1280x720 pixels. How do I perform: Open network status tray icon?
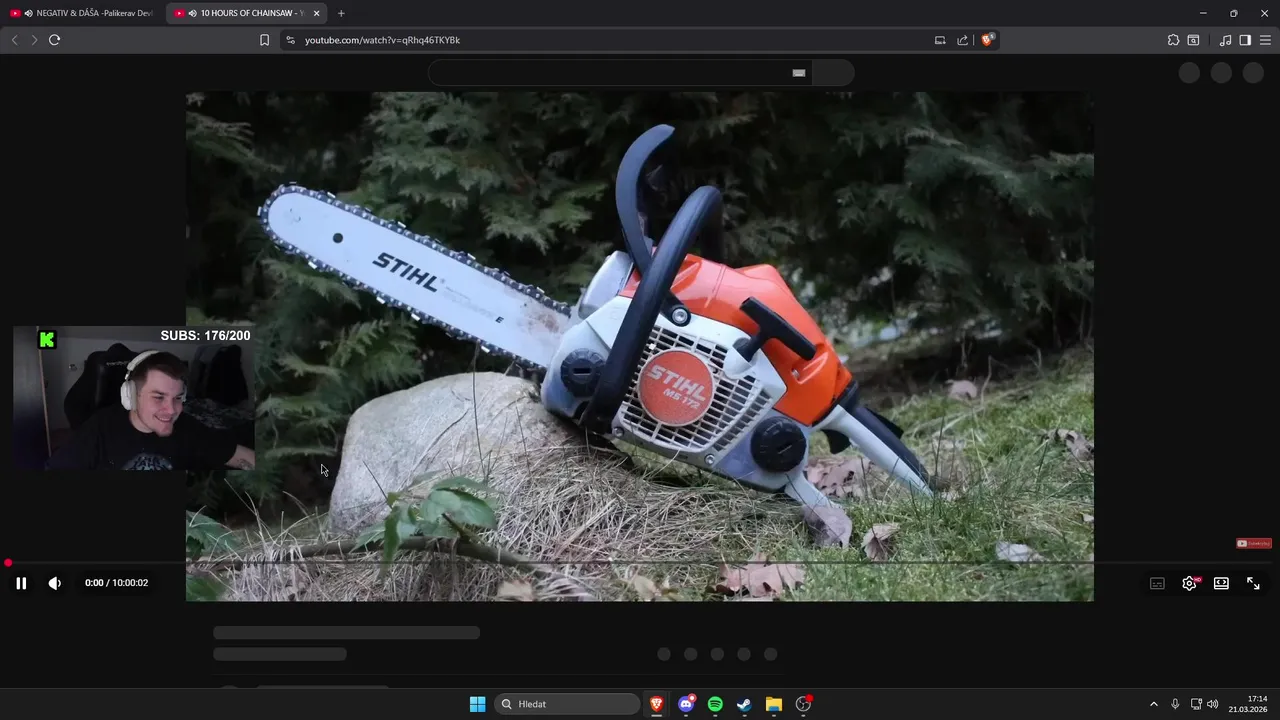pos(1196,704)
